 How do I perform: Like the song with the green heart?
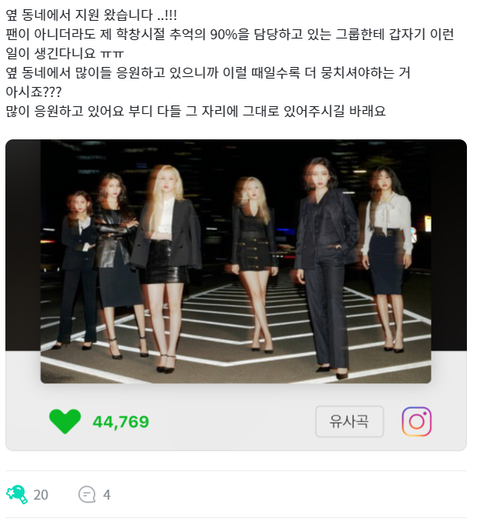[65, 421]
